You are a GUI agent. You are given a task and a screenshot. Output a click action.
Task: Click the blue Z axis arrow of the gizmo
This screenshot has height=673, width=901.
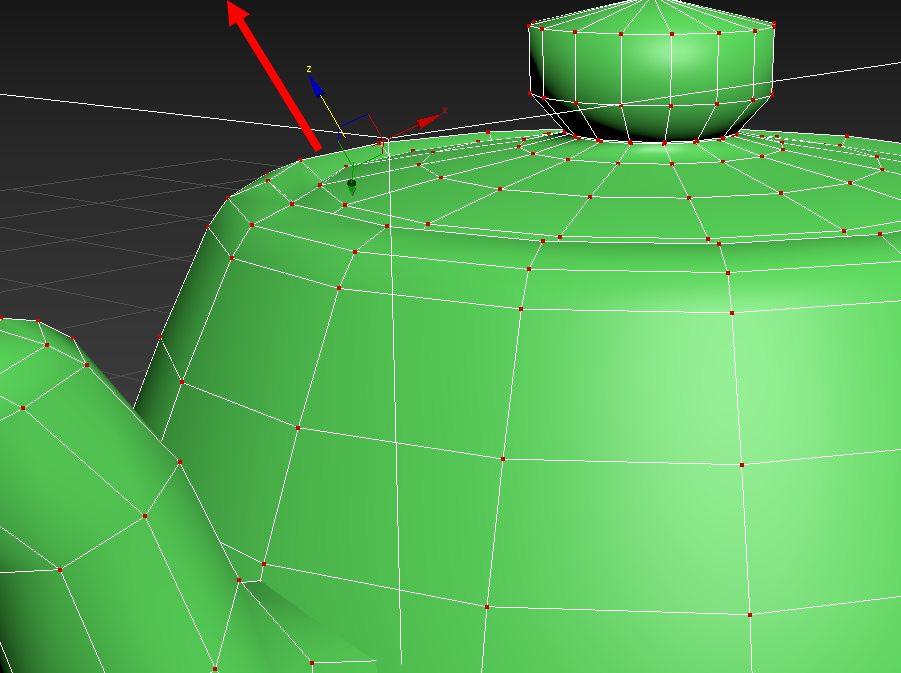315,85
